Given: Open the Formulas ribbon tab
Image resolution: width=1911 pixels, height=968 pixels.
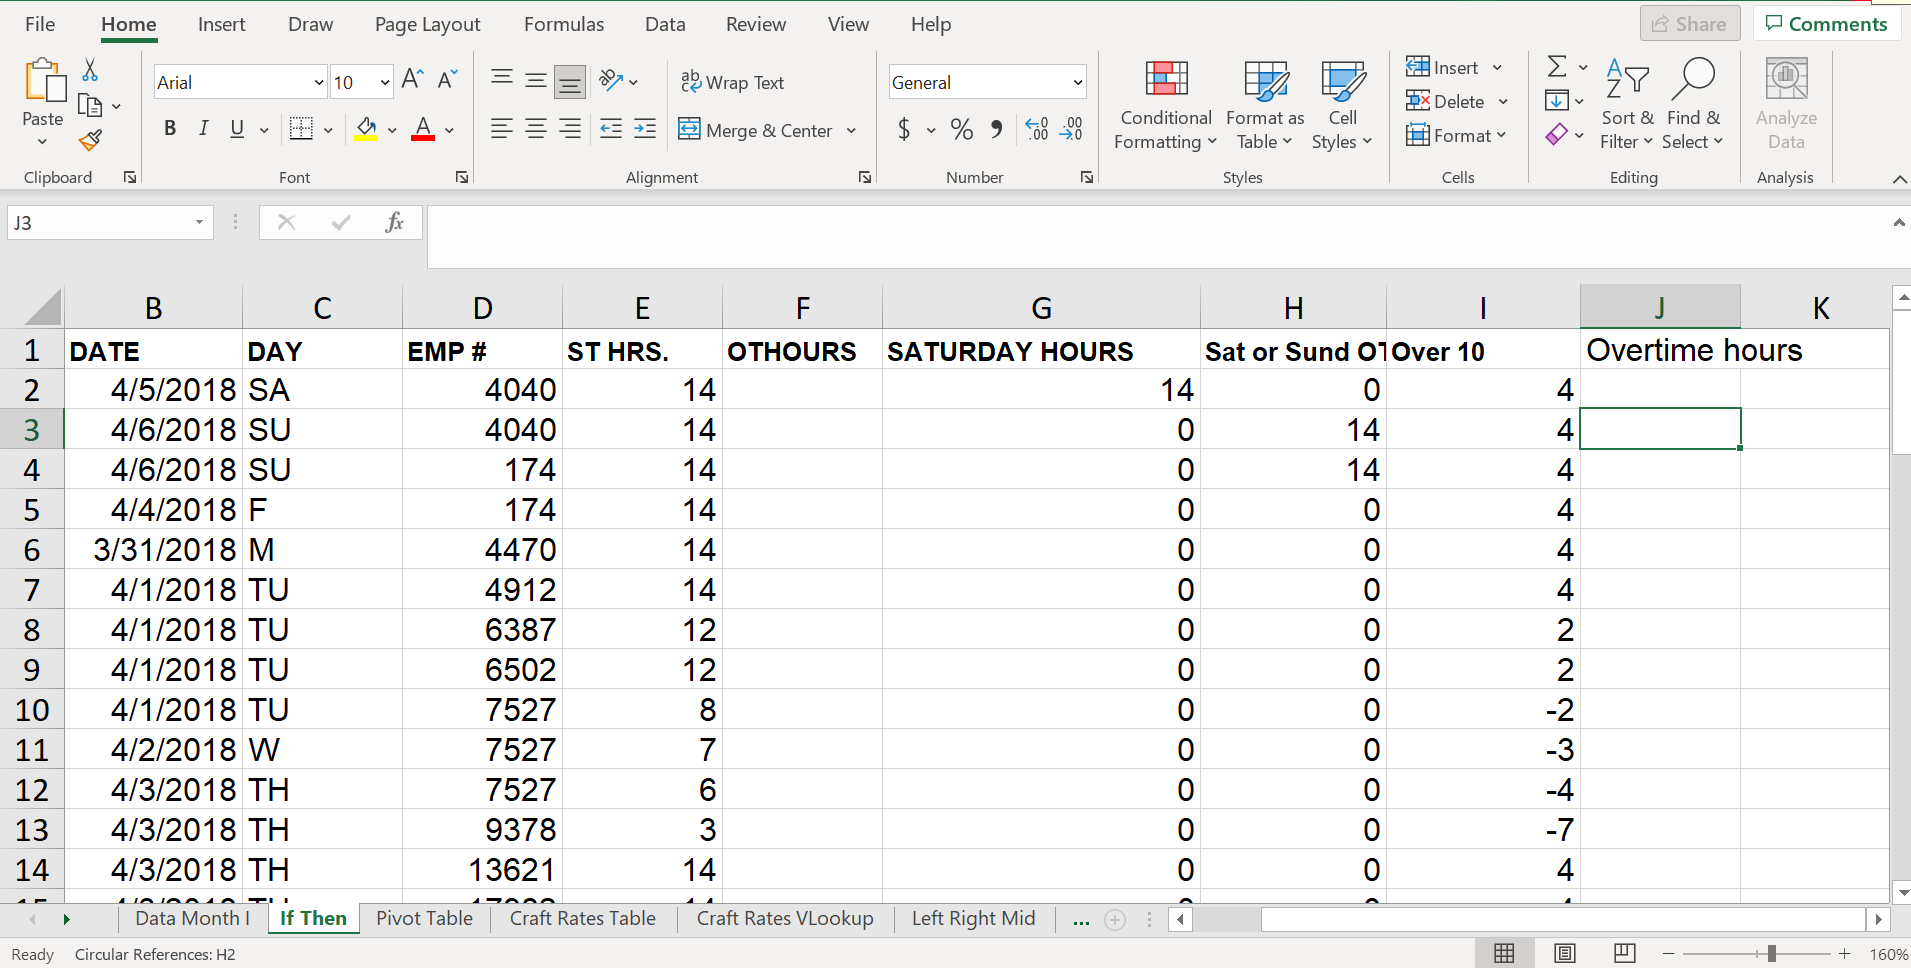Looking at the screenshot, I should (563, 24).
